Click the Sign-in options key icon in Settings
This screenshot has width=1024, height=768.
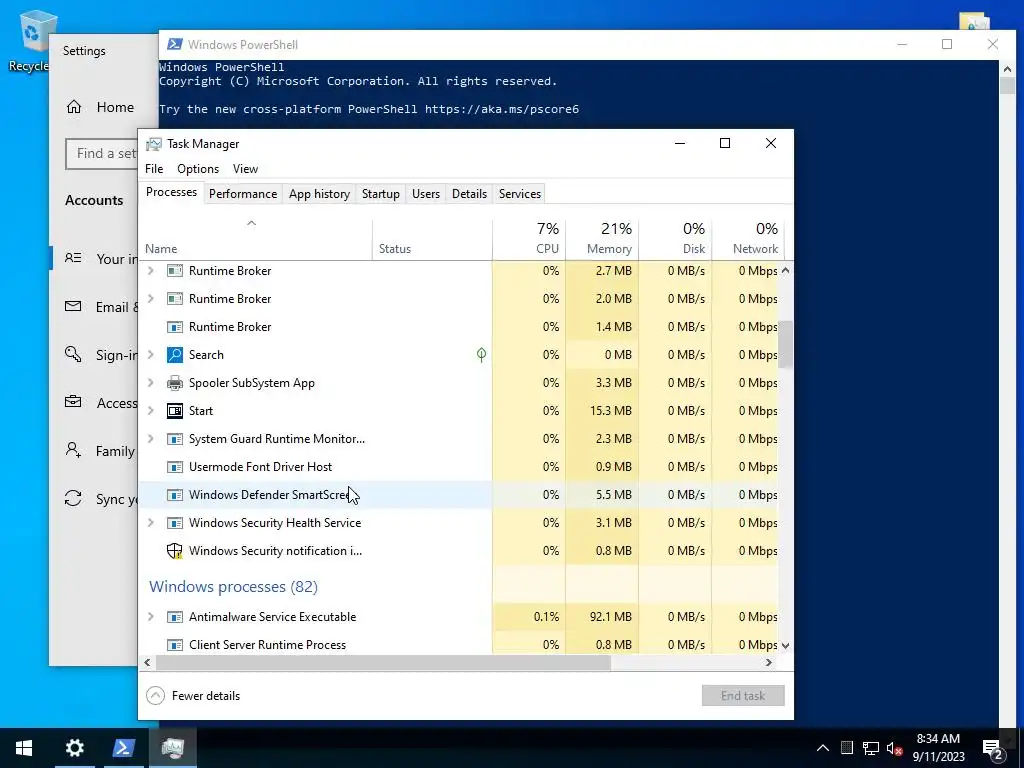(x=73, y=354)
